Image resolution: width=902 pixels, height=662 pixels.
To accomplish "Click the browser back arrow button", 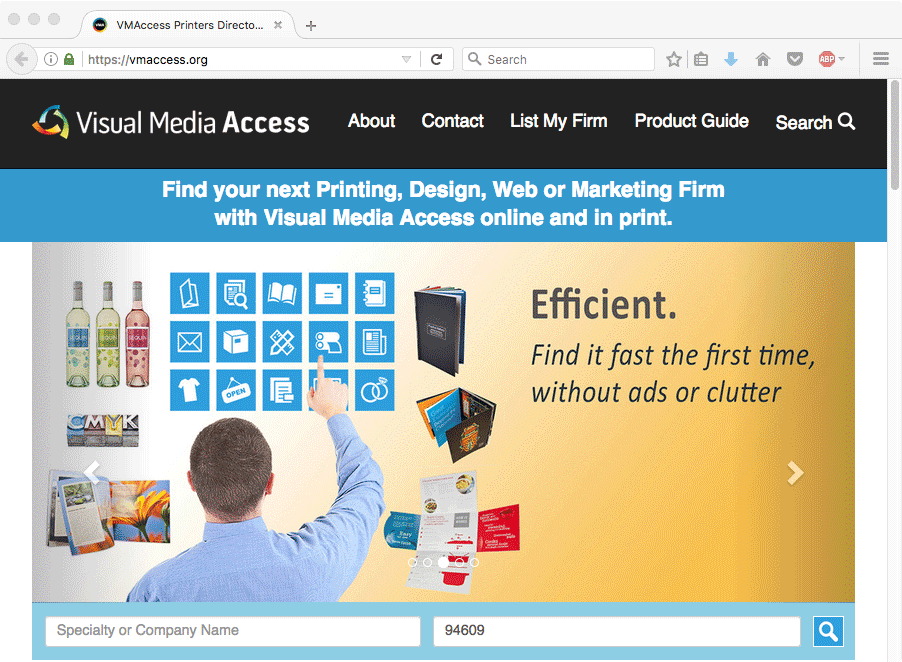I will tap(21, 59).
